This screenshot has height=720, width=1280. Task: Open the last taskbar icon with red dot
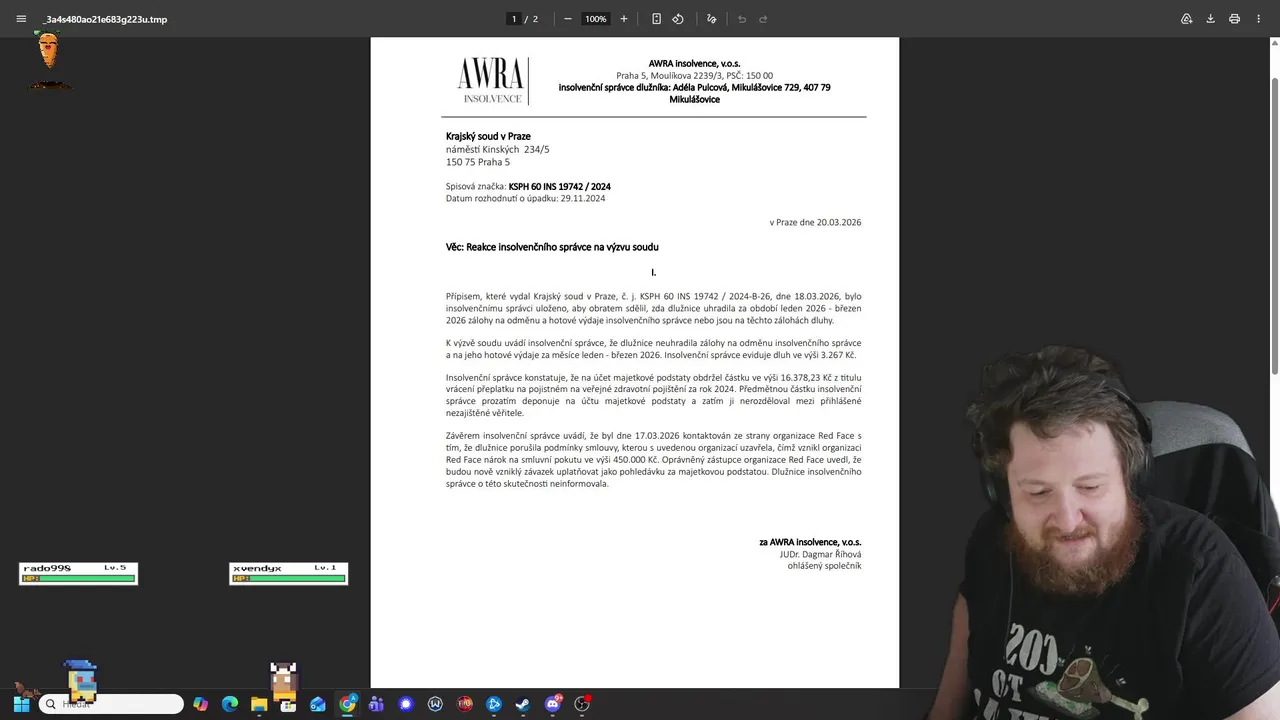tap(582, 704)
